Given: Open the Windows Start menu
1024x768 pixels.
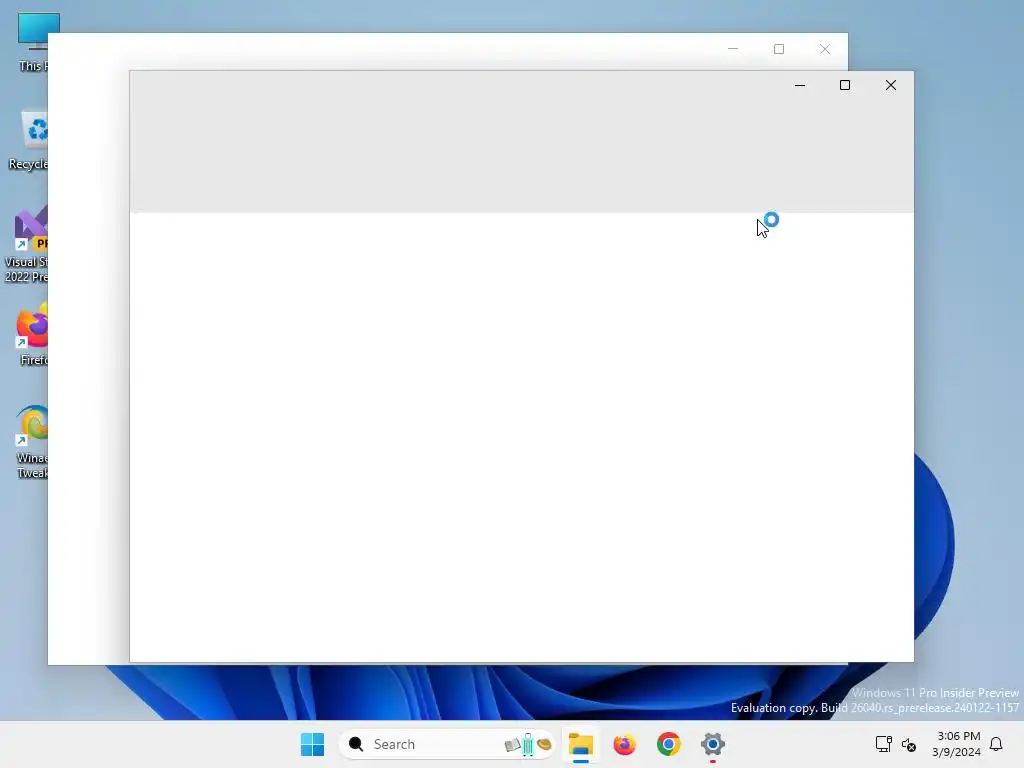Looking at the screenshot, I should pos(312,744).
